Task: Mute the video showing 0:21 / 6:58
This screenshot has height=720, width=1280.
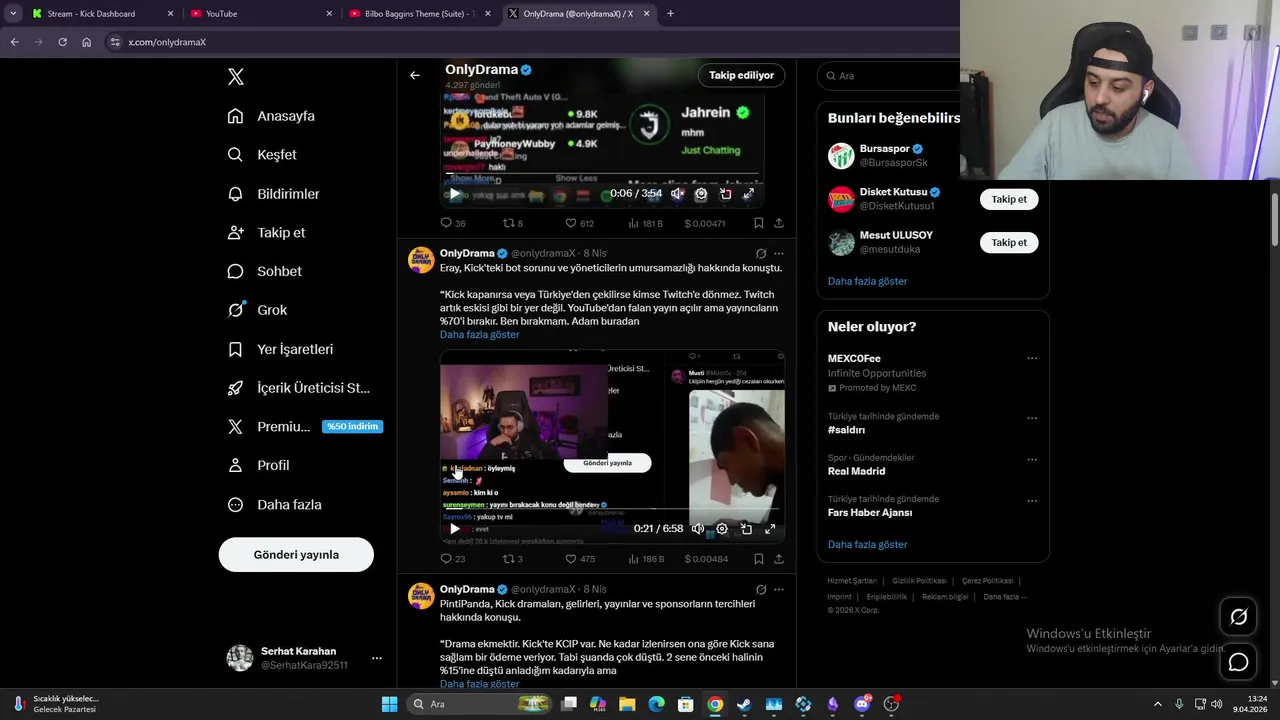Action: tap(698, 529)
